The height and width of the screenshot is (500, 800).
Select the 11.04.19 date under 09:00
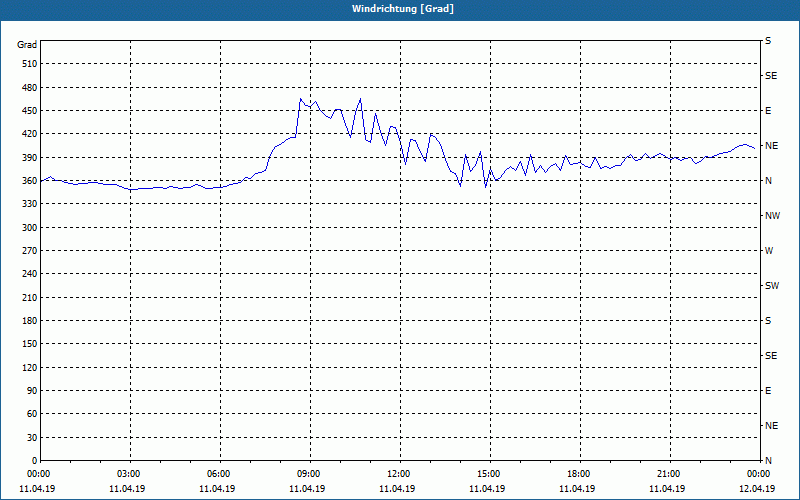(x=307, y=489)
